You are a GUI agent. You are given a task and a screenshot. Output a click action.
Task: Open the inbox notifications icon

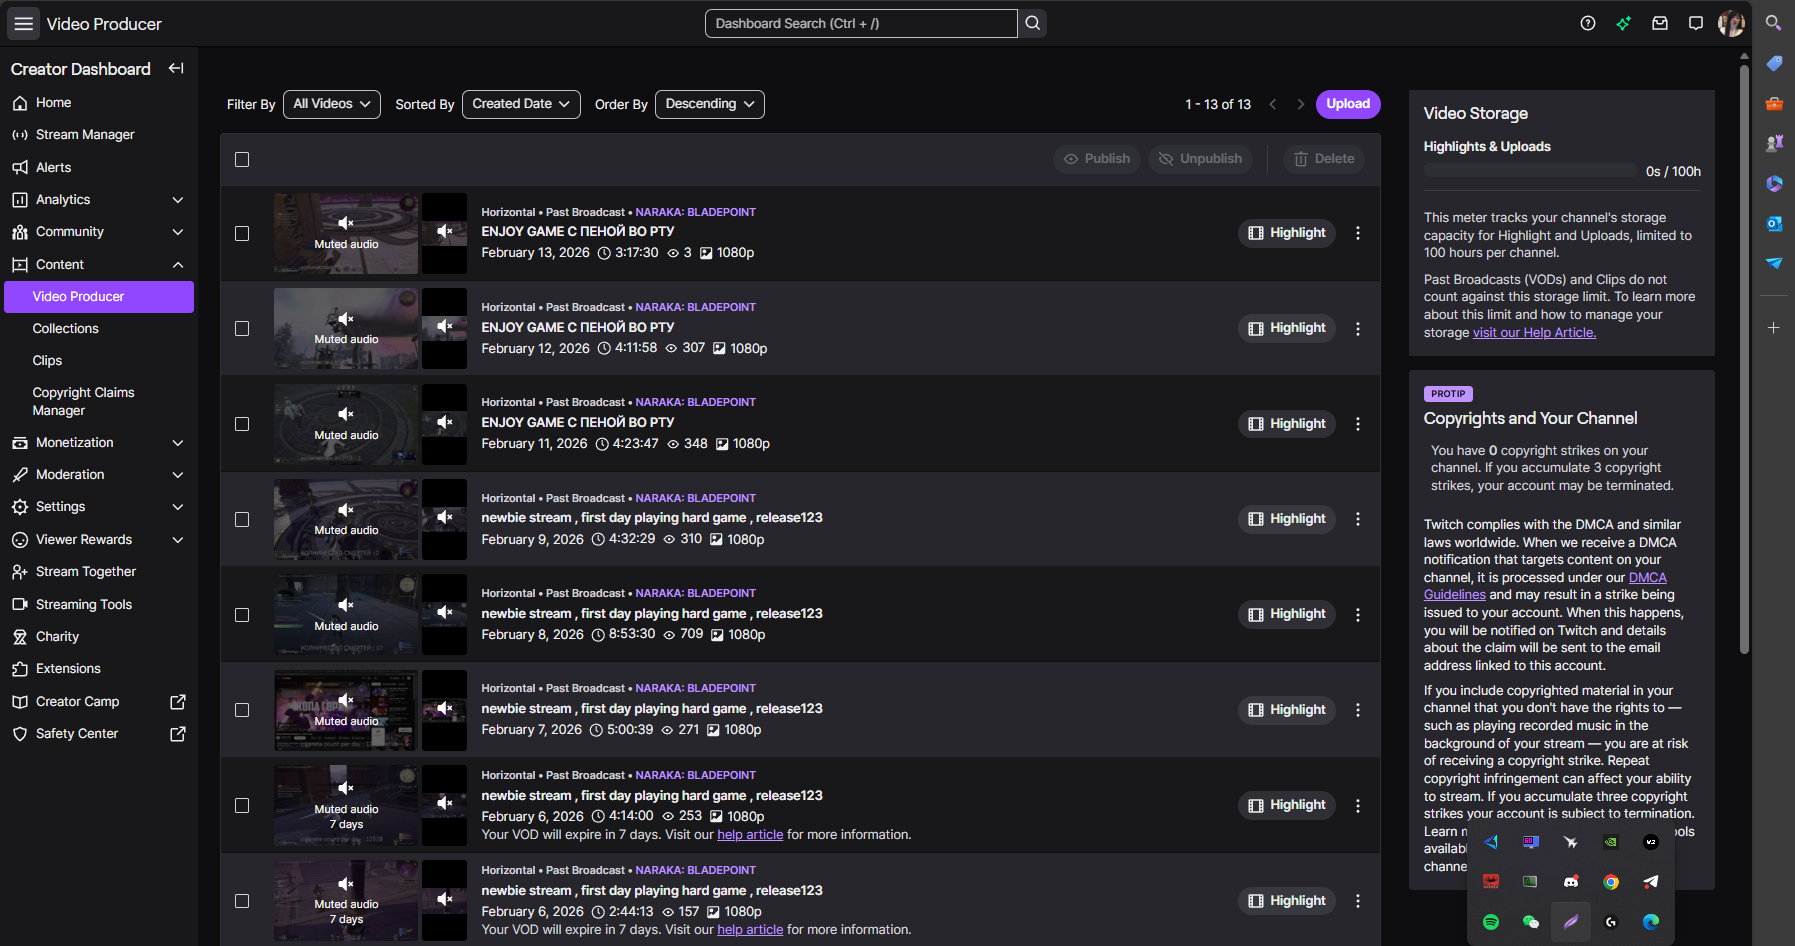[1660, 23]
